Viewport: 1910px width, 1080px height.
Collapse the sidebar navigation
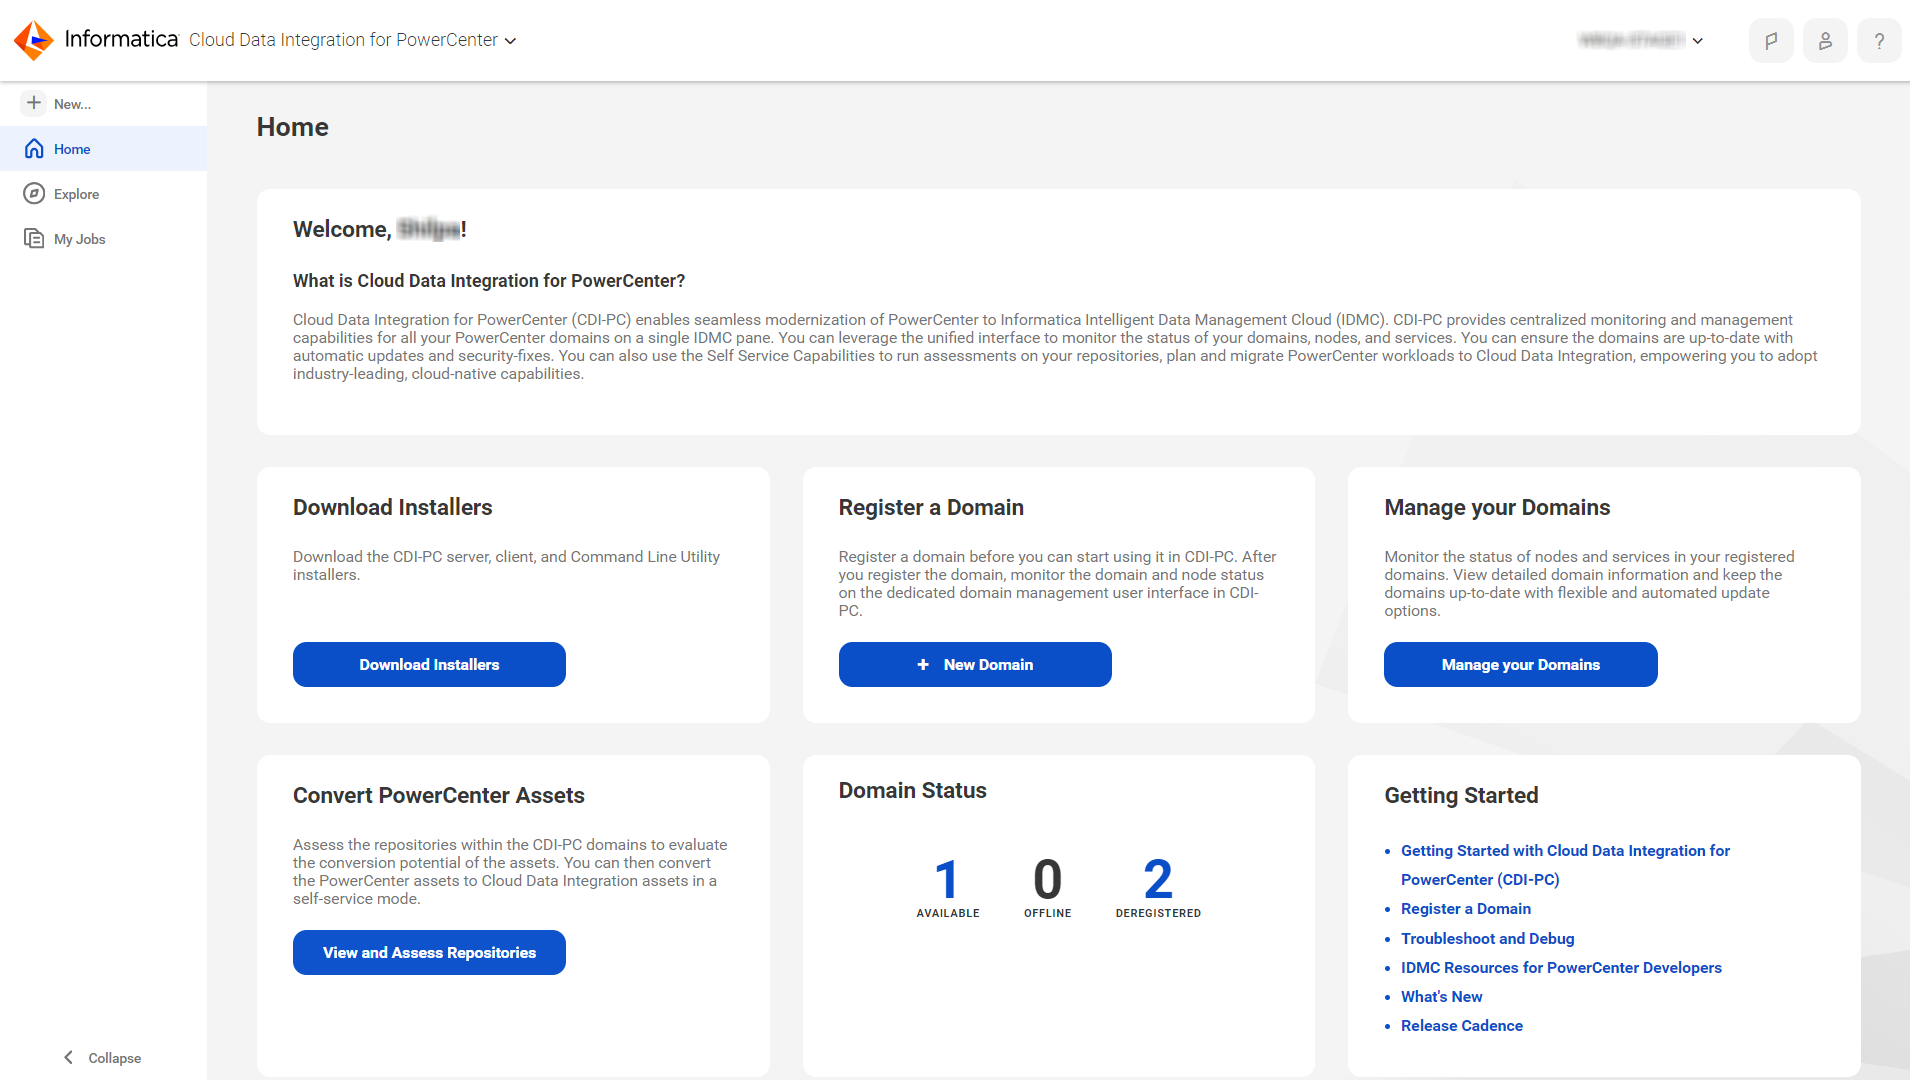point(102,1058)
